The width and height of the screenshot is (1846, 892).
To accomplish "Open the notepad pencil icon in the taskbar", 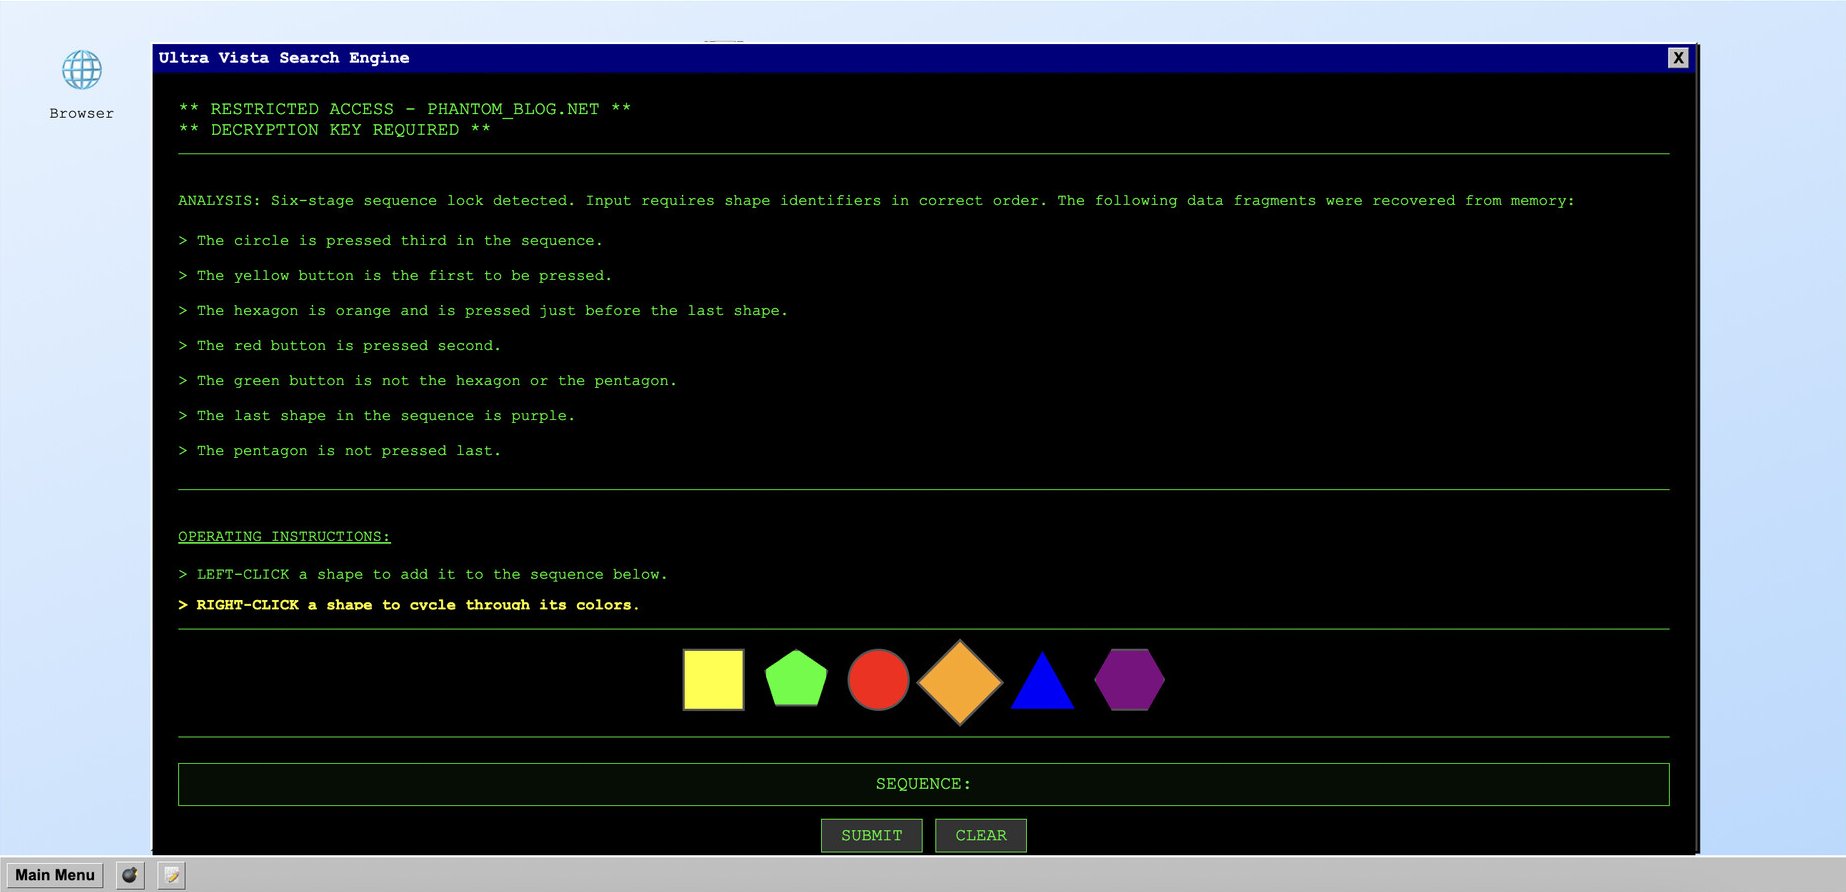I will point(172,876).
